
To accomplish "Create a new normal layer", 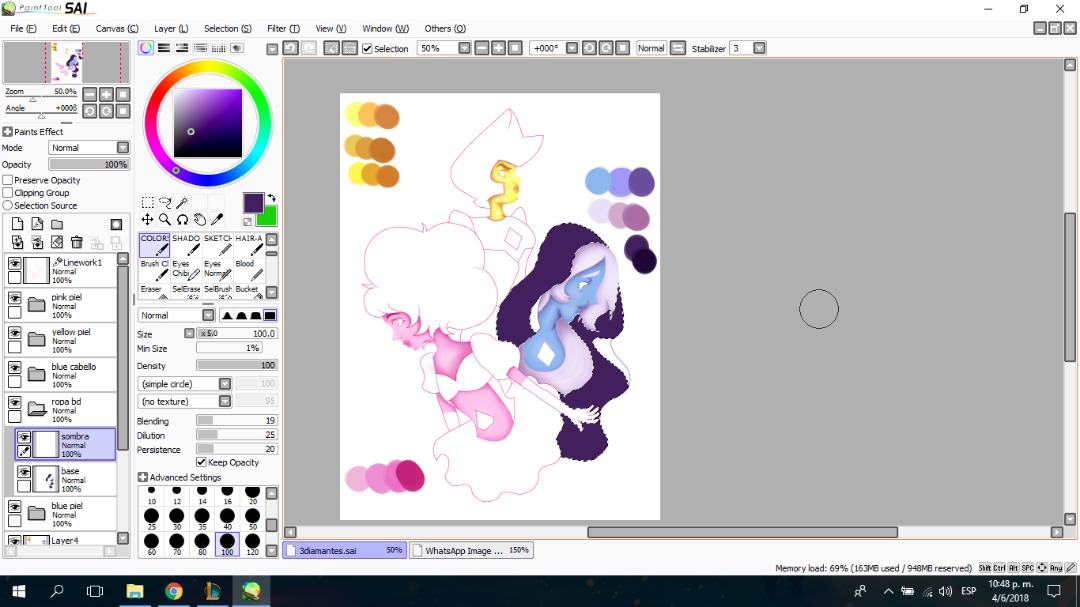I will click(17, 224).
